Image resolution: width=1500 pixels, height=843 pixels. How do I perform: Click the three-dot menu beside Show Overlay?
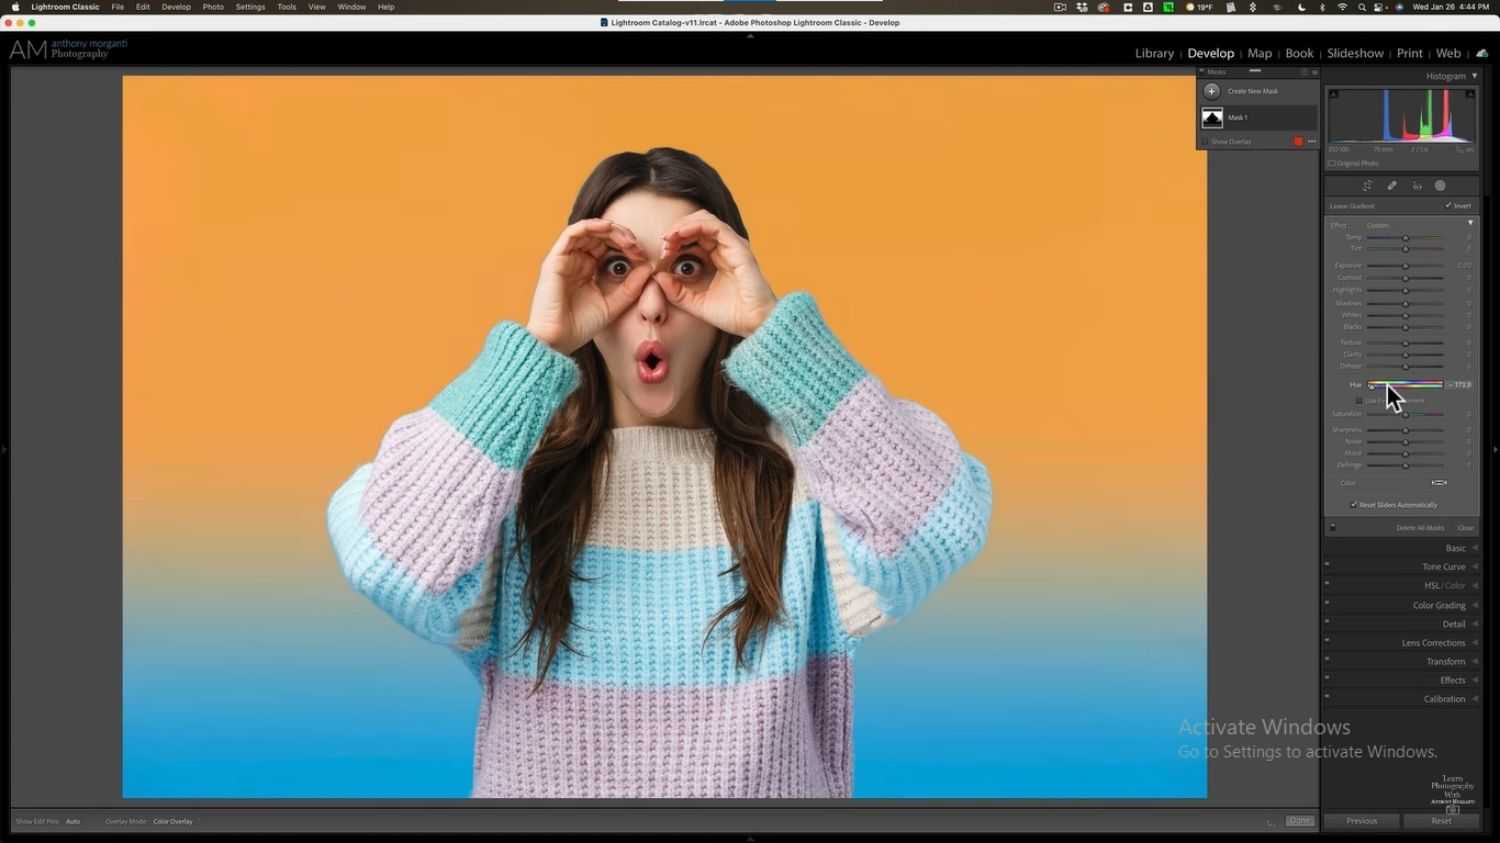pos(1310,141)
